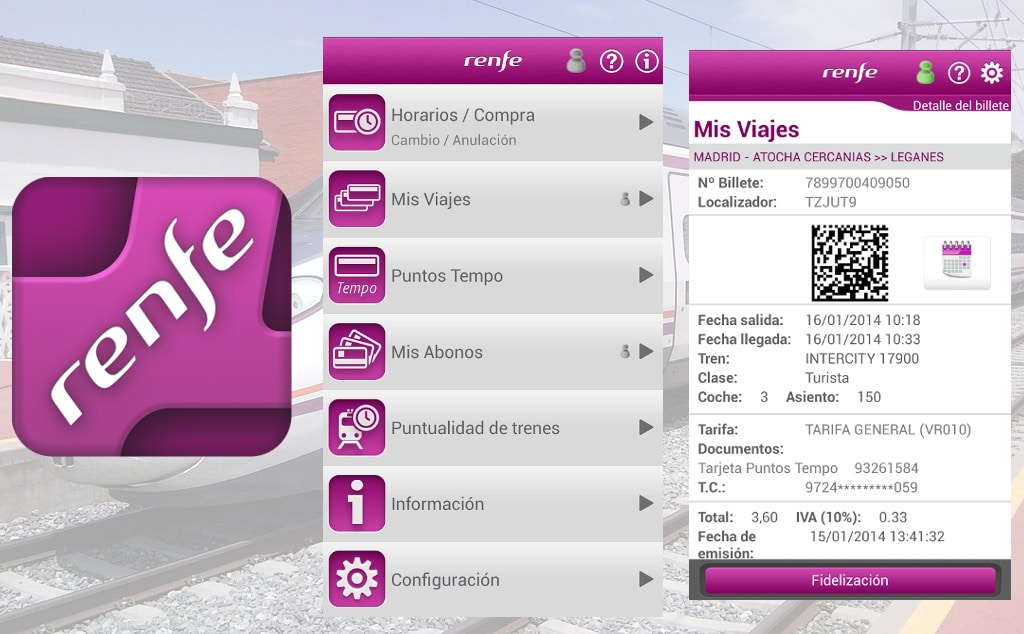This screenshot has width=1024, height=634.
Task: Open Puntualidad de trenes menu entry
Action: point(493,428)
